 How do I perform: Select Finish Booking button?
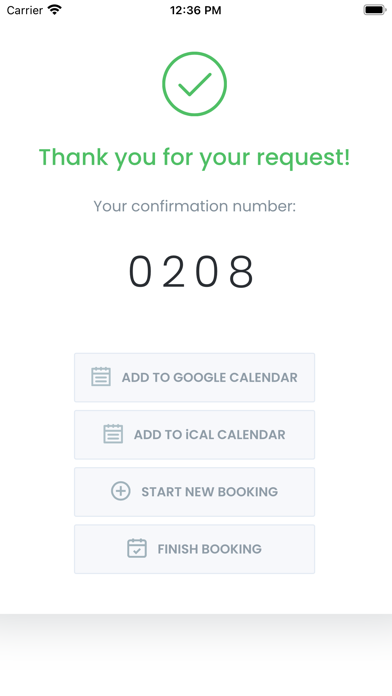pos(194,549)
